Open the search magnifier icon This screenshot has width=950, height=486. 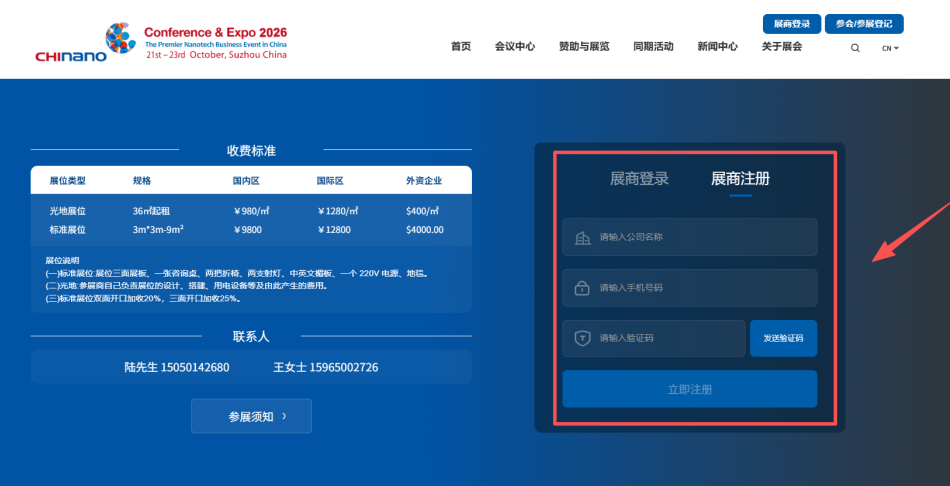(x=855, y=48)
